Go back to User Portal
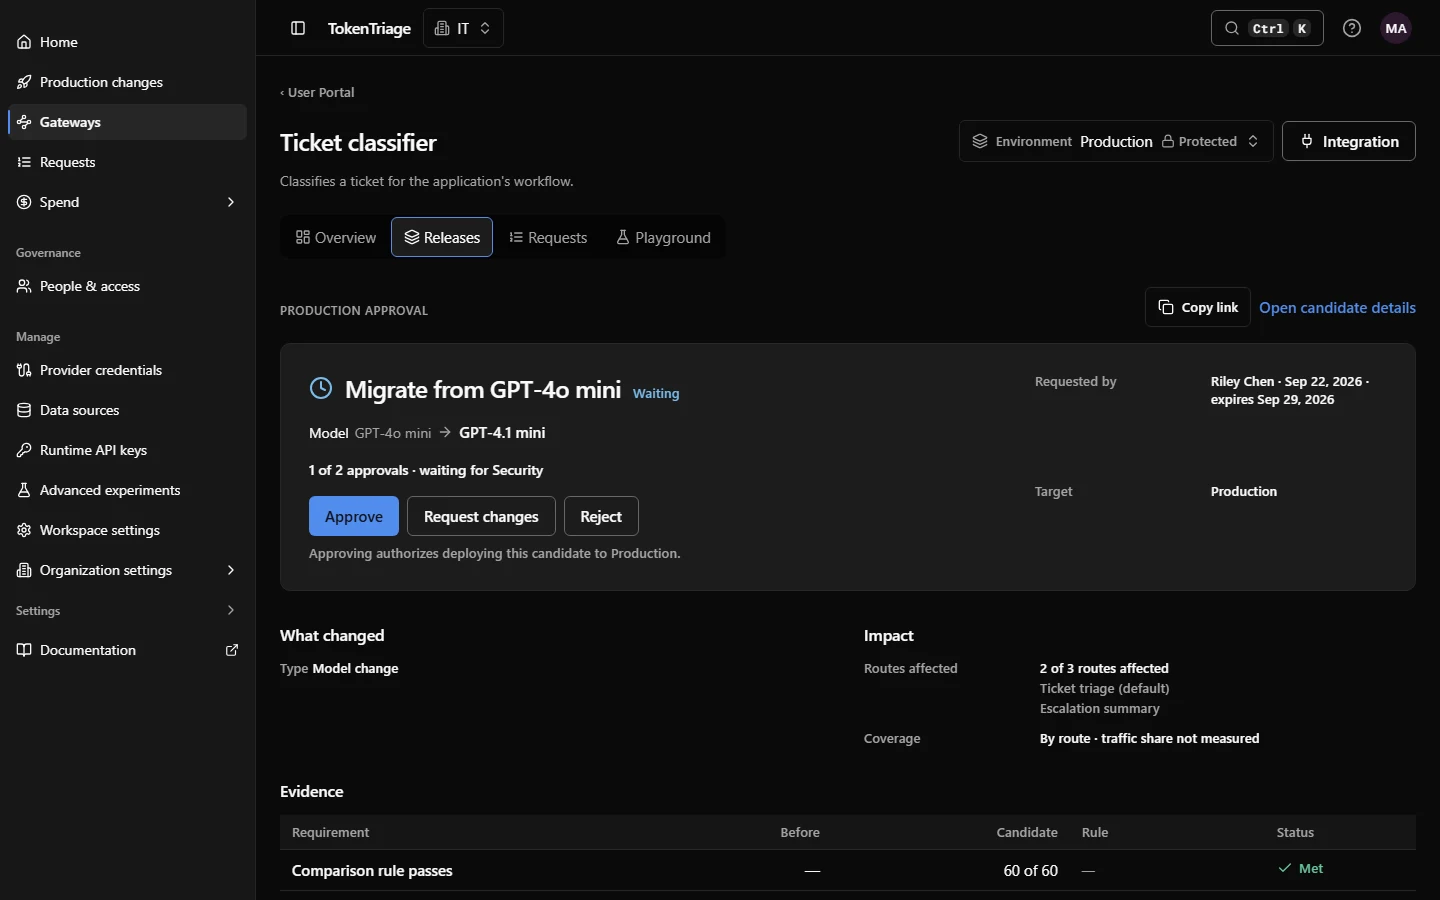 [x=317, y=92]
